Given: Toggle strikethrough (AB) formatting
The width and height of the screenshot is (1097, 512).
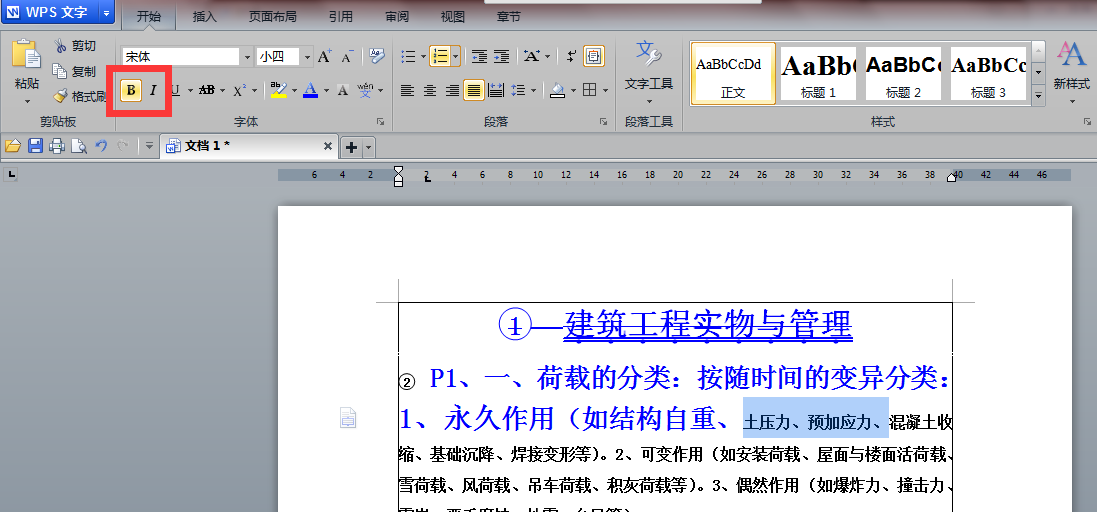Looking at the screenshot, I should click(x=206, y=90).
